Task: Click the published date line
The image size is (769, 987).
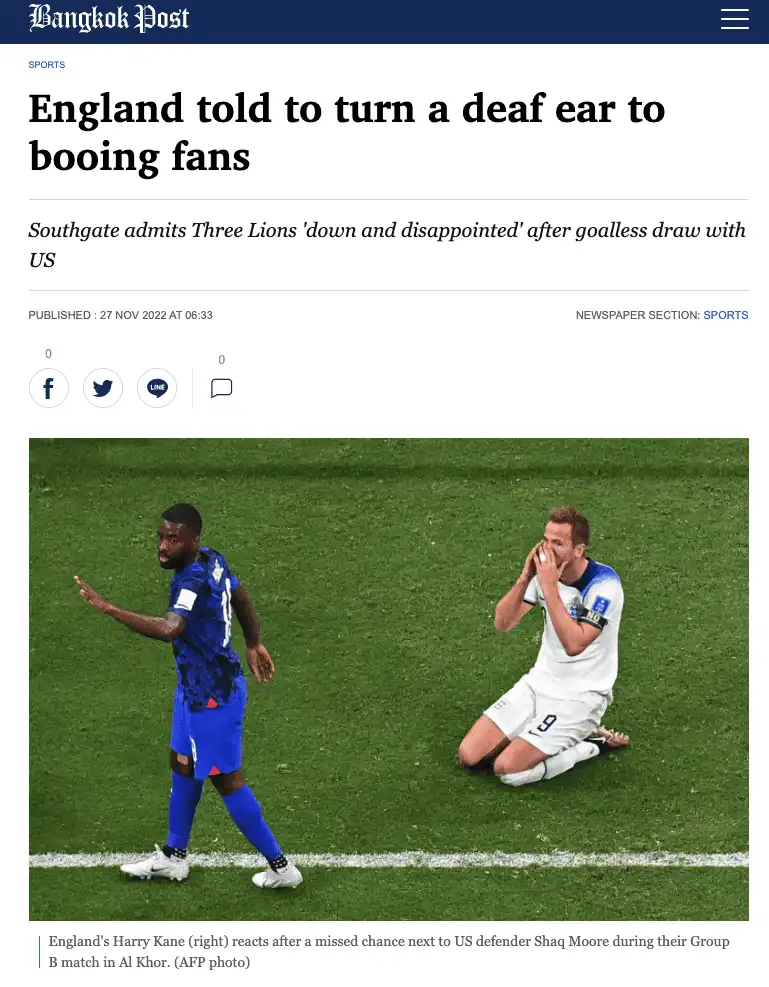Action: click(x=121, y=315)
